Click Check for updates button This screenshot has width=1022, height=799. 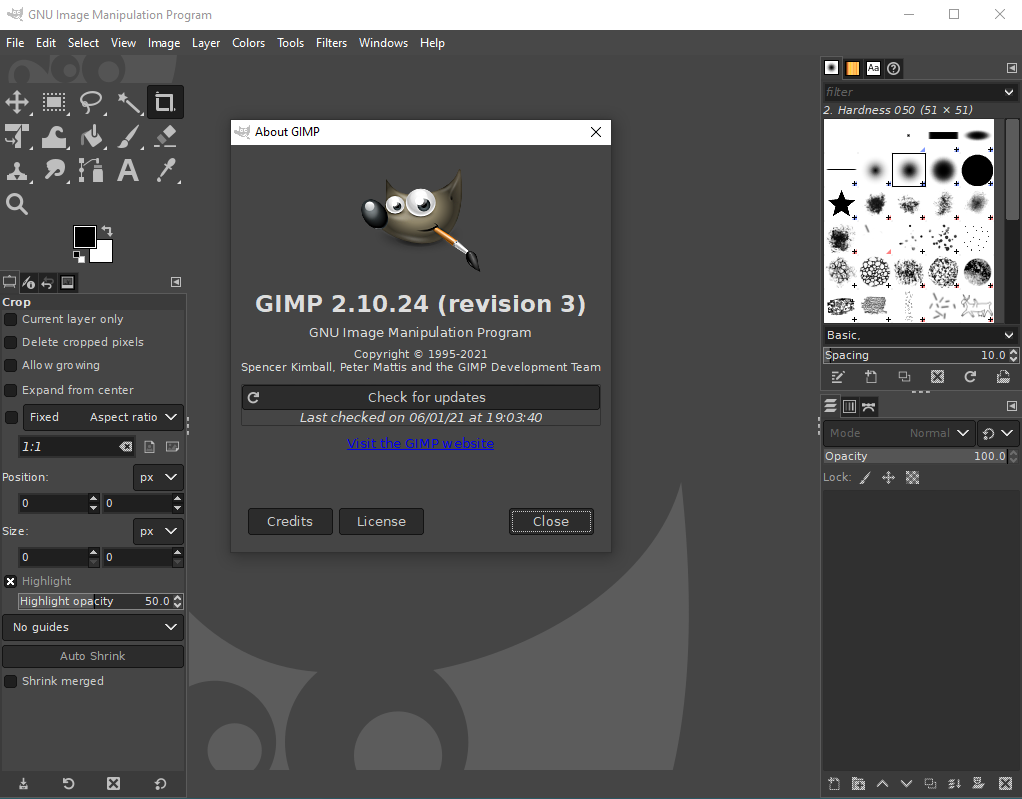click(420, 397)
